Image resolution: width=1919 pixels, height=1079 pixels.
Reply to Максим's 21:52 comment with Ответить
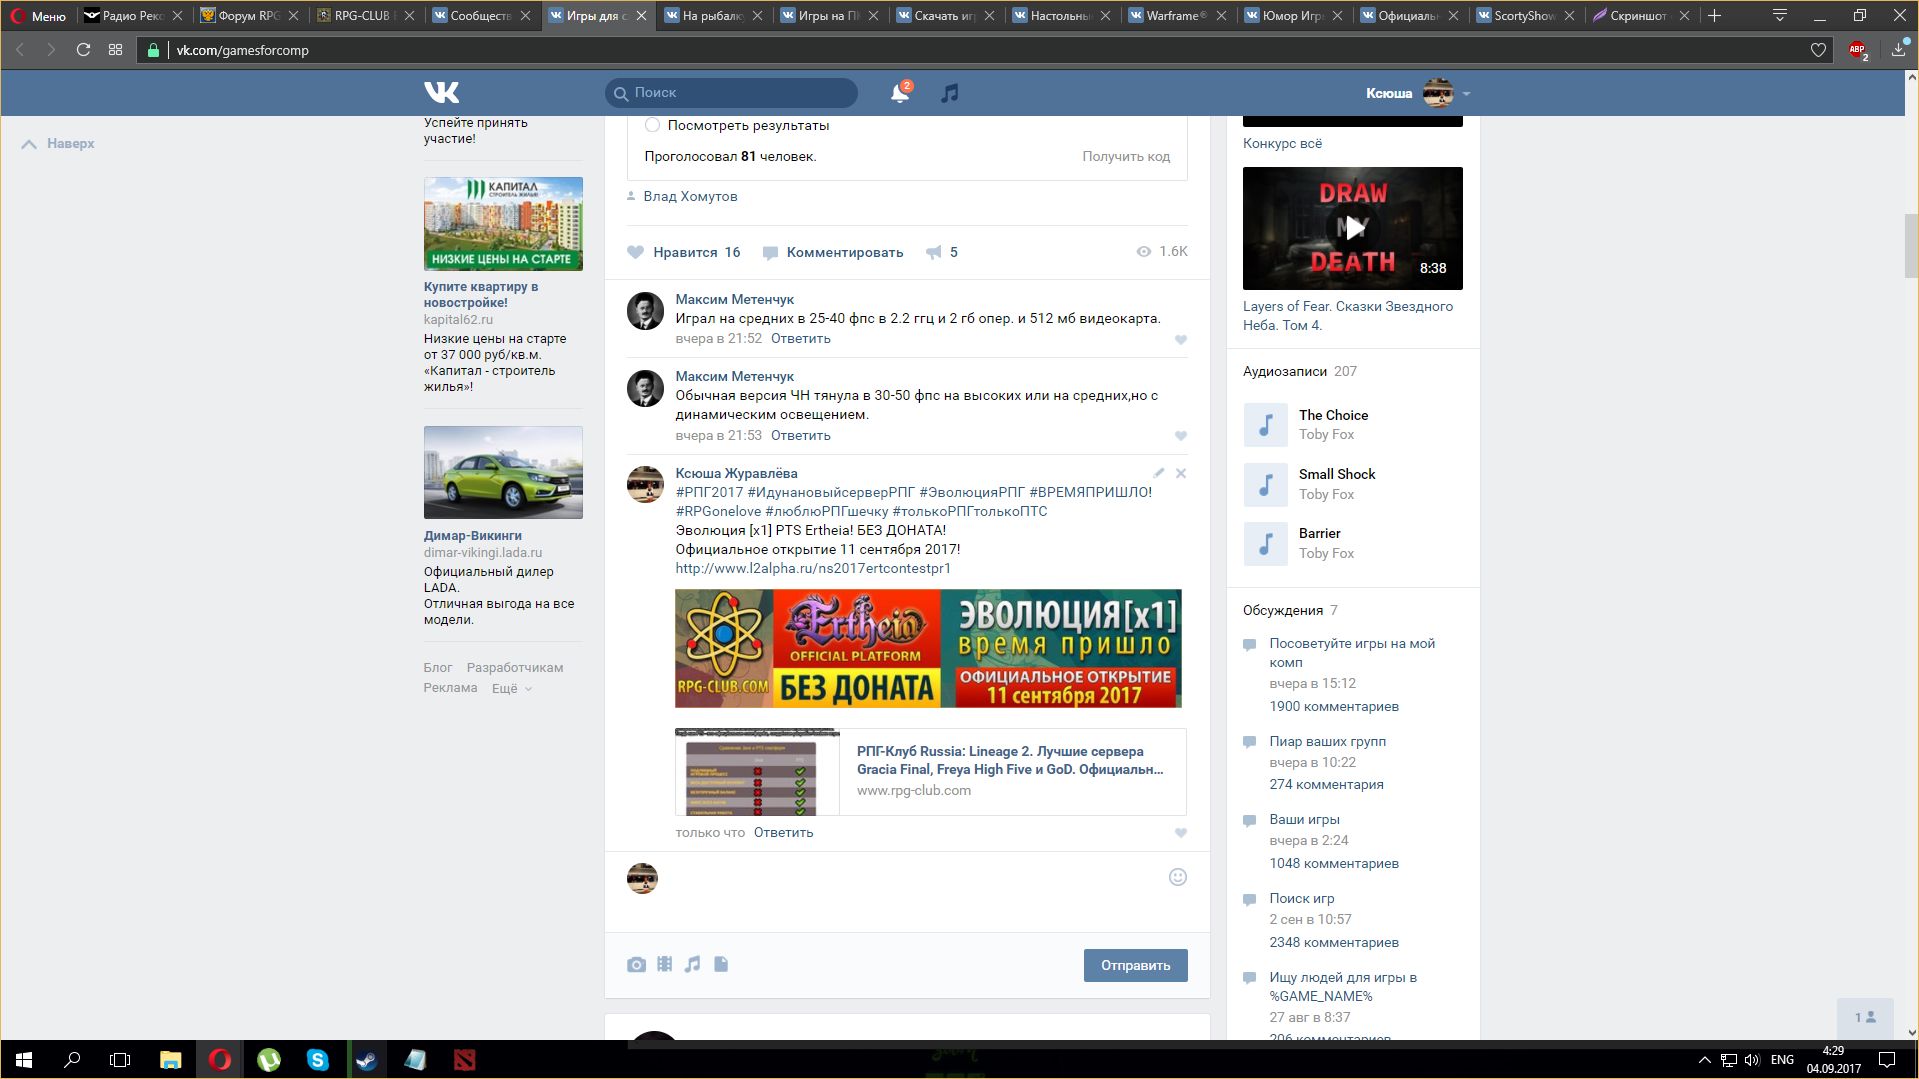800,338
